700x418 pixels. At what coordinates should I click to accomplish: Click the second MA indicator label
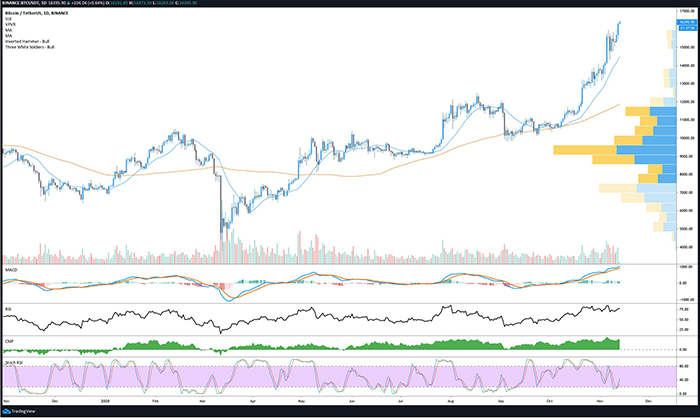point(9,37)
